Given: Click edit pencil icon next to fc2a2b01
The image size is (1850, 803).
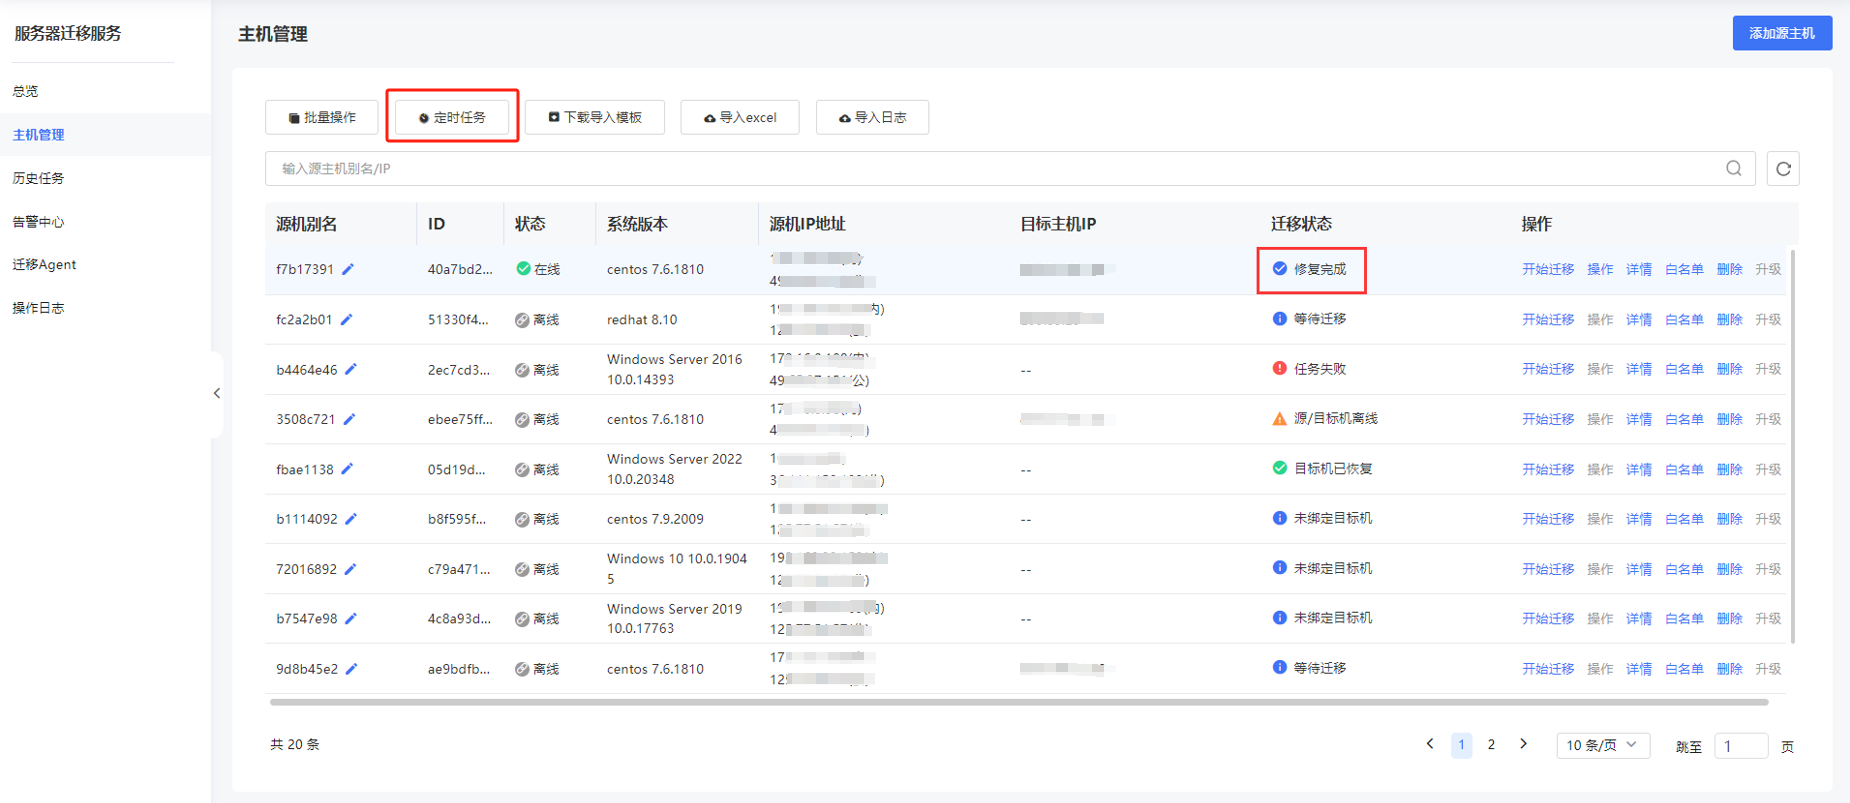Looking at the screenshot, I should 346,319.
